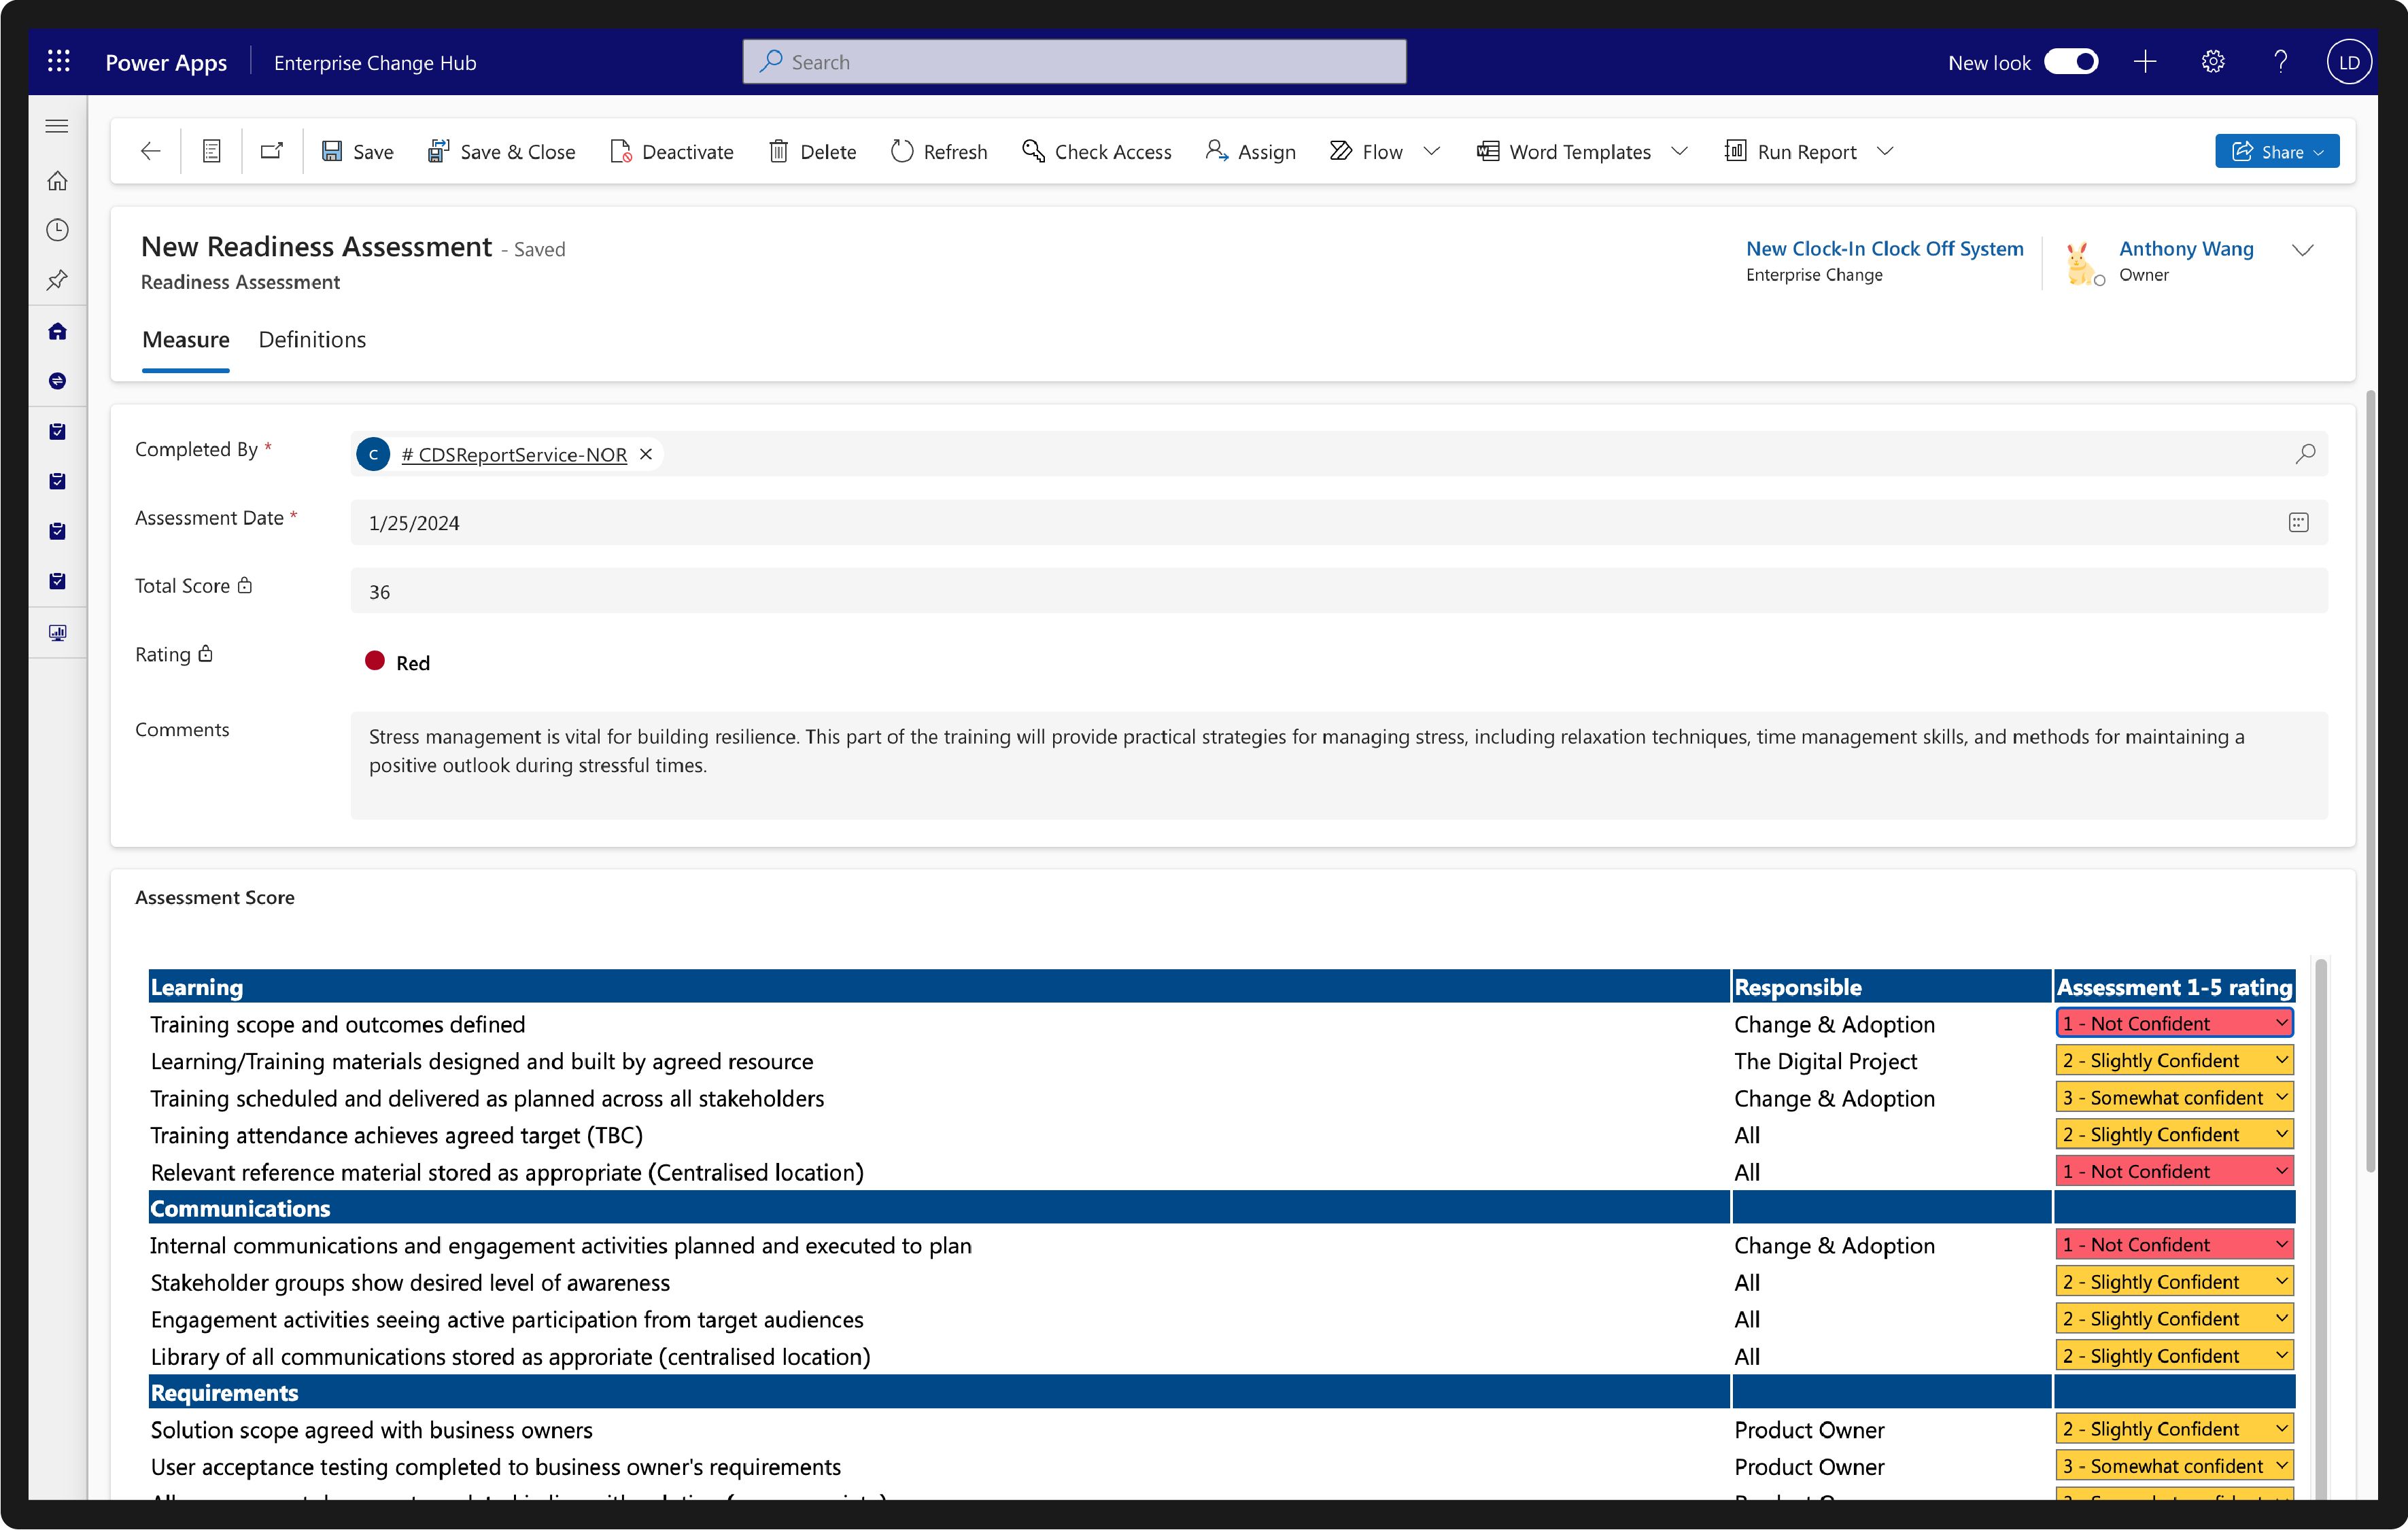Open New Clock-In Clock Off System link
2408x1530 pixels.
(1884, 248)
